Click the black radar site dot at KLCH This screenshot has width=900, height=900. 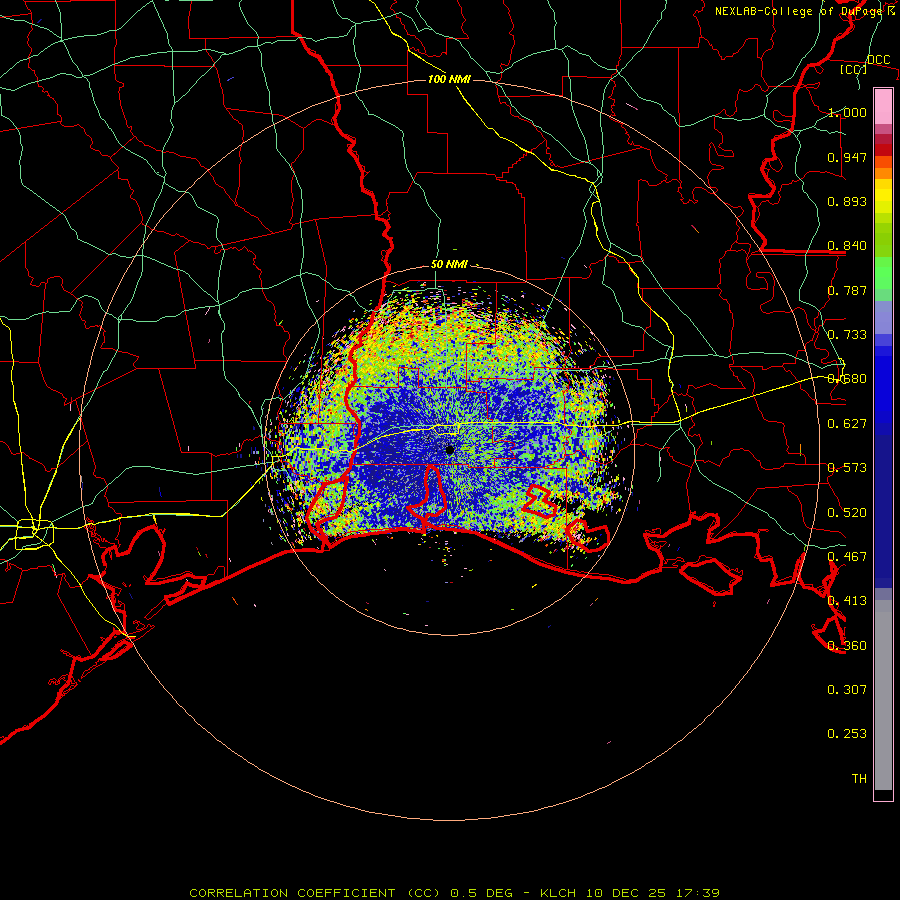pos(450,450)
